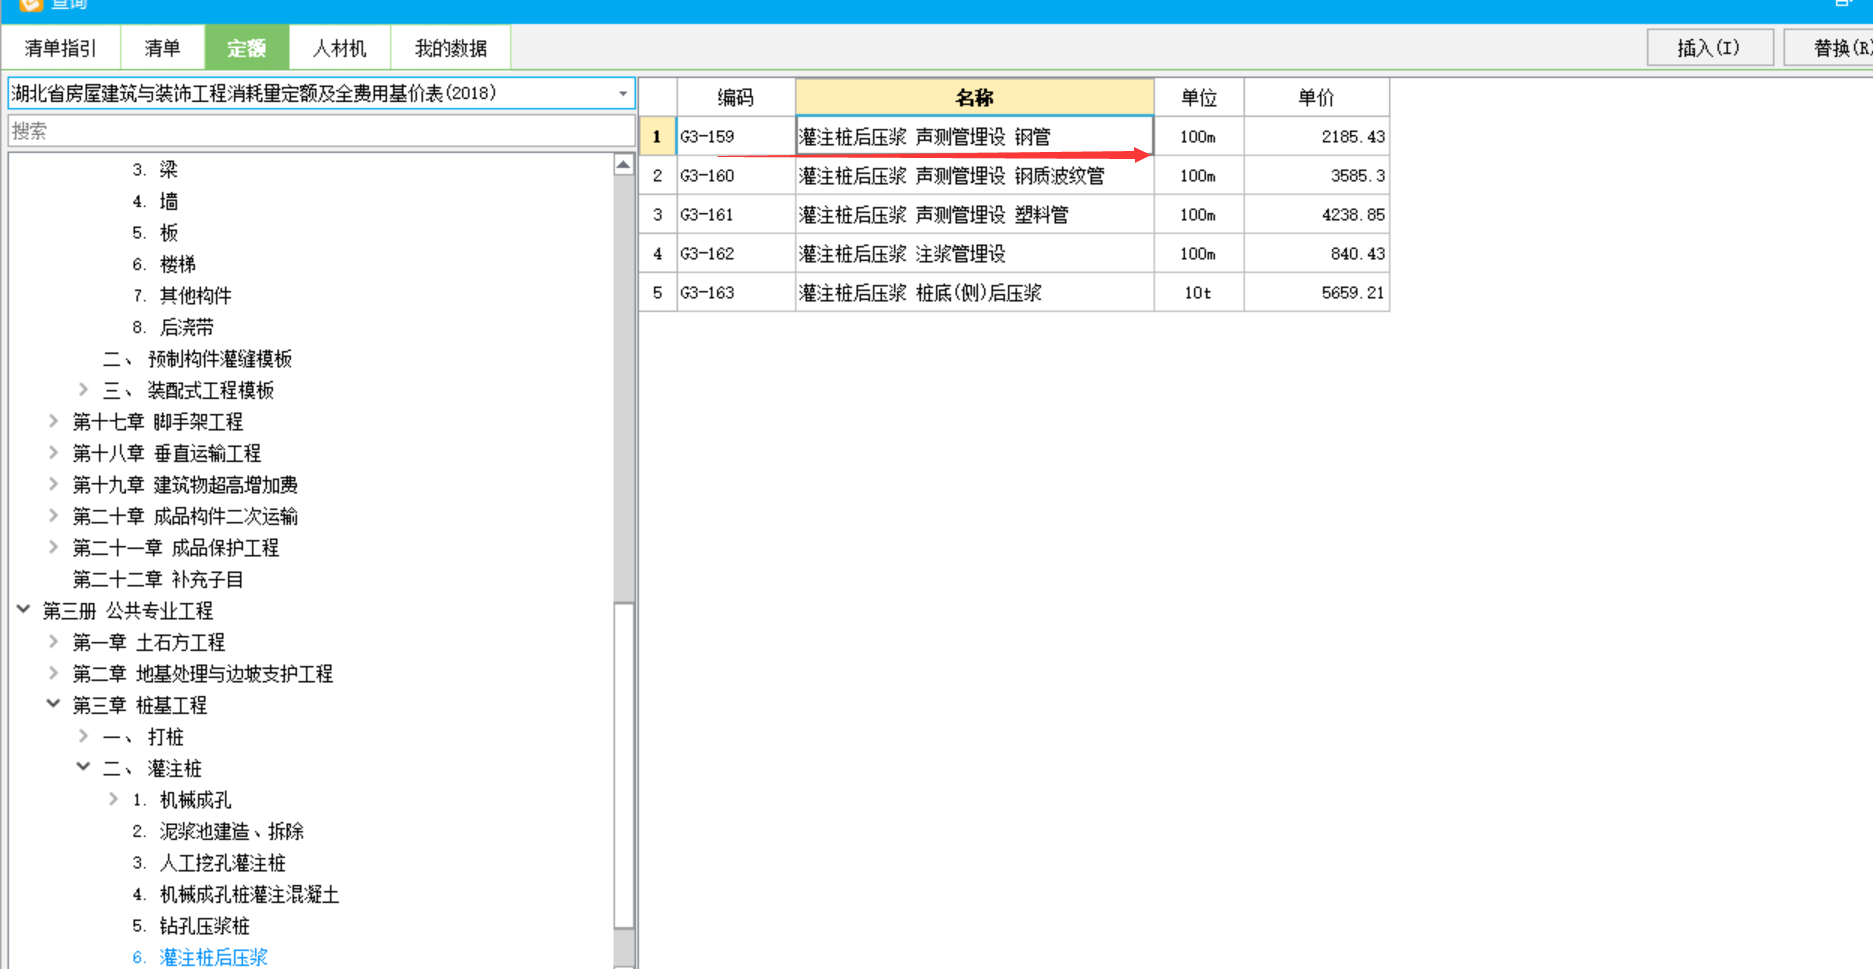Expand 第二十章 成品构件二次运输
Image resolution: width=1873 pixels, height=969 pixels.
tap(54, 516)
